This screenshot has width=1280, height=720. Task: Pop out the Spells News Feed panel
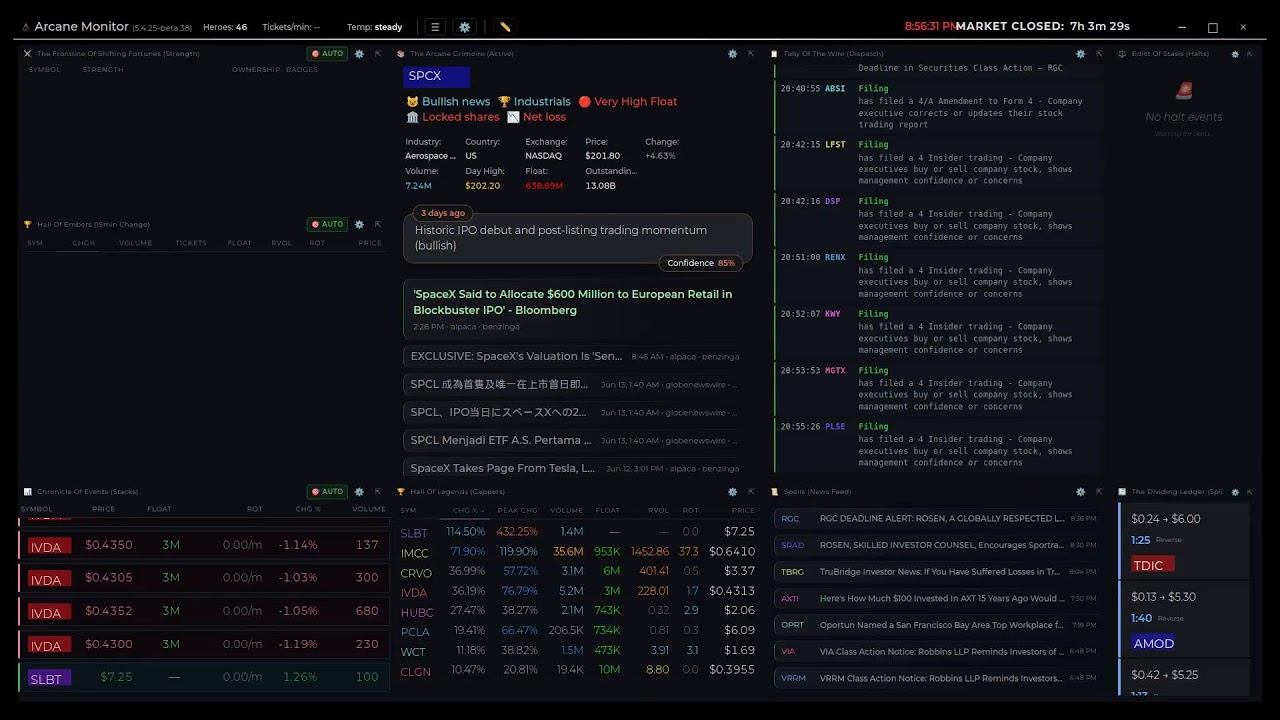tap(1099, 492)
